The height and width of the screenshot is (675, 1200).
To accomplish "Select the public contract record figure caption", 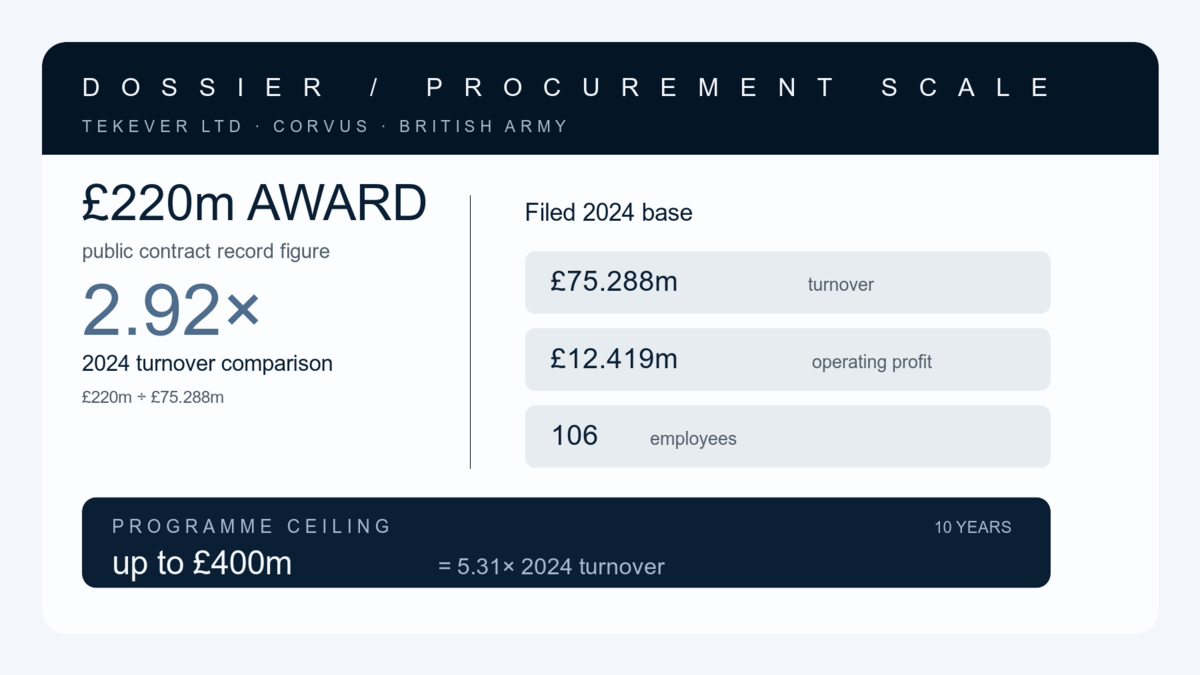I will 206,252.
